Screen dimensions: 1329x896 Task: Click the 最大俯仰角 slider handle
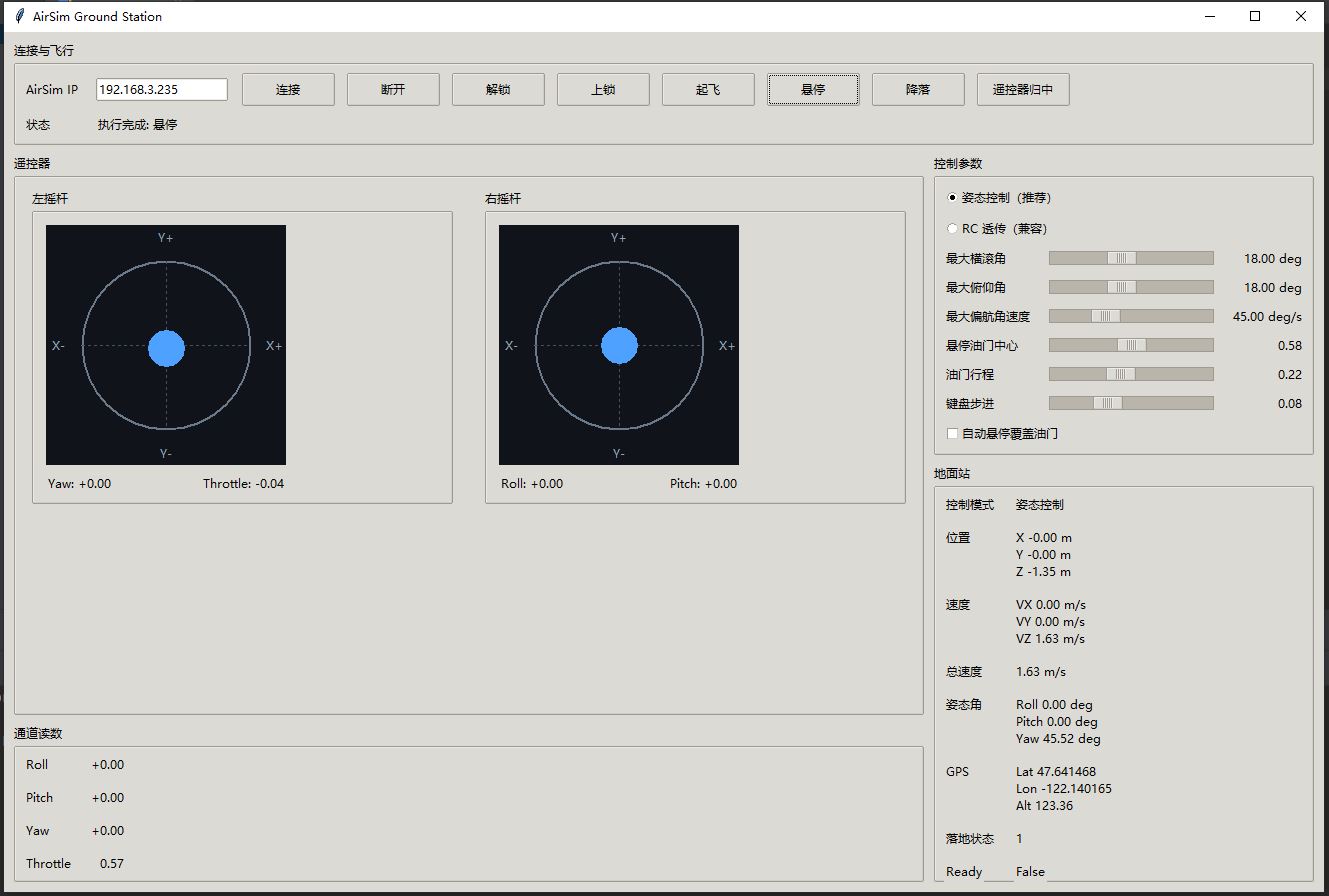coord(1122,287)
